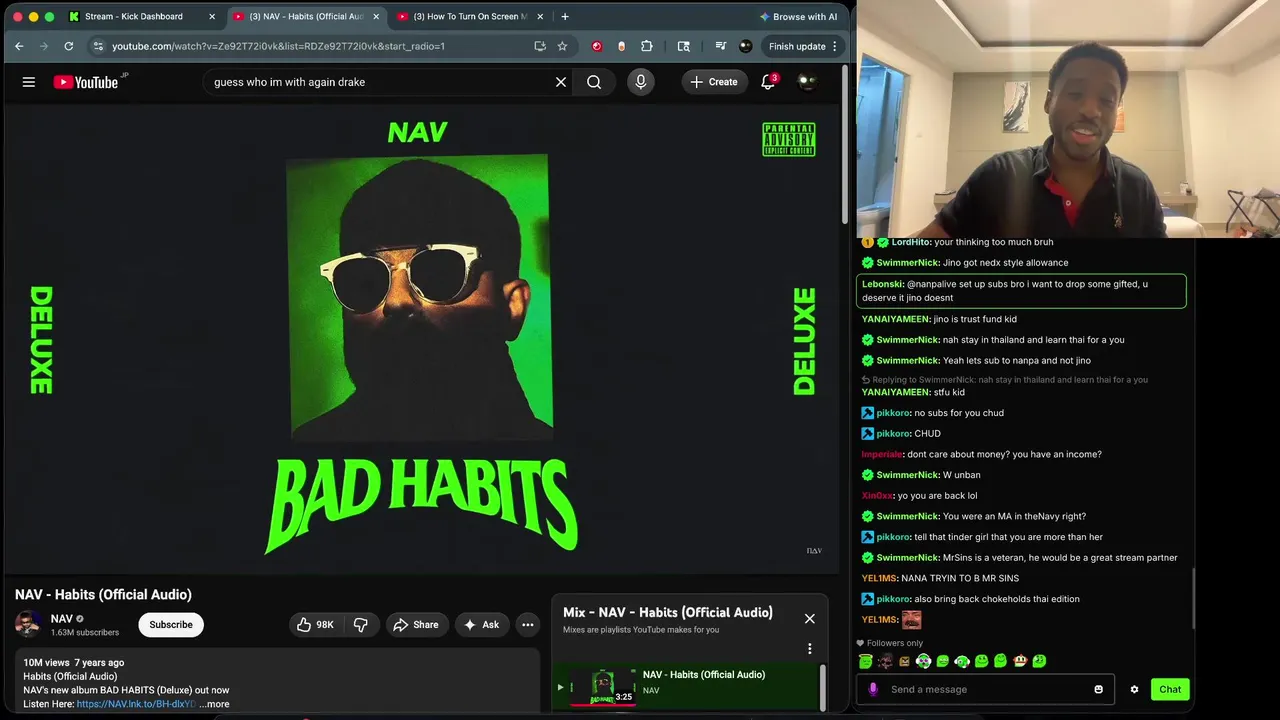
Task: Click the video title NAV - Habits (Official Audio)
Action: coord(103,595)
